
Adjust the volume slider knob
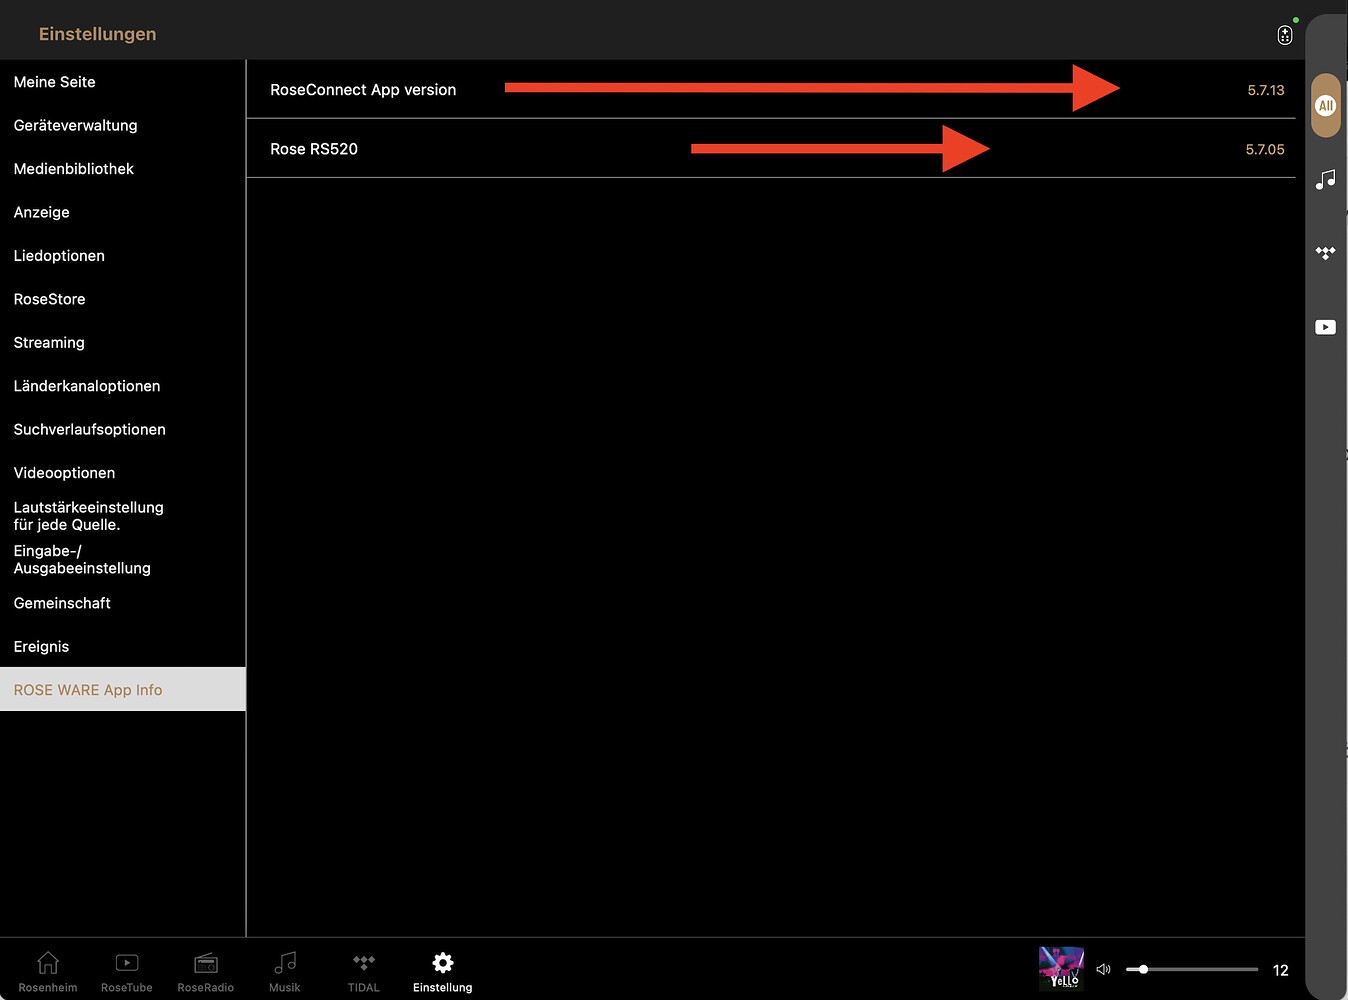pyautogui.click(x=1143, y=969)
